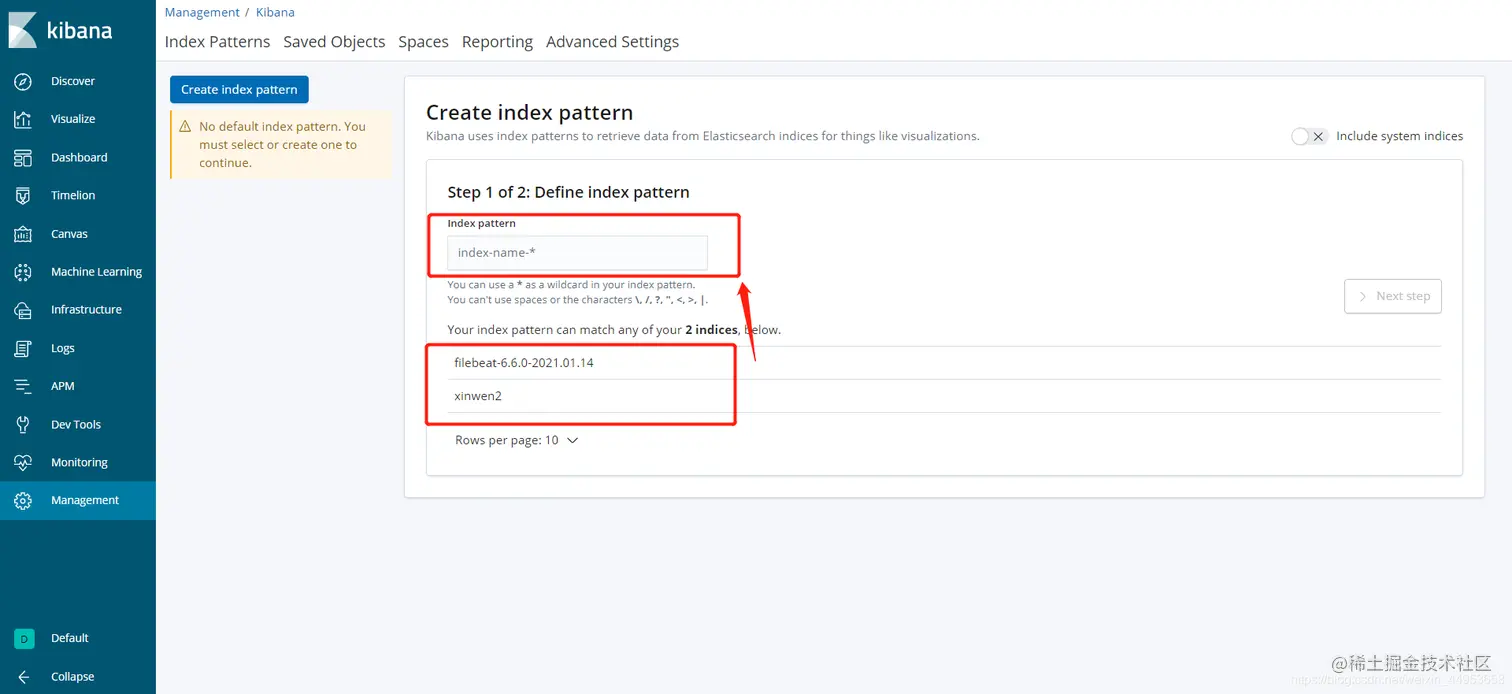Click Default space label
Viewport: 1512px width, 694px height.
click(x=70, y=638)
